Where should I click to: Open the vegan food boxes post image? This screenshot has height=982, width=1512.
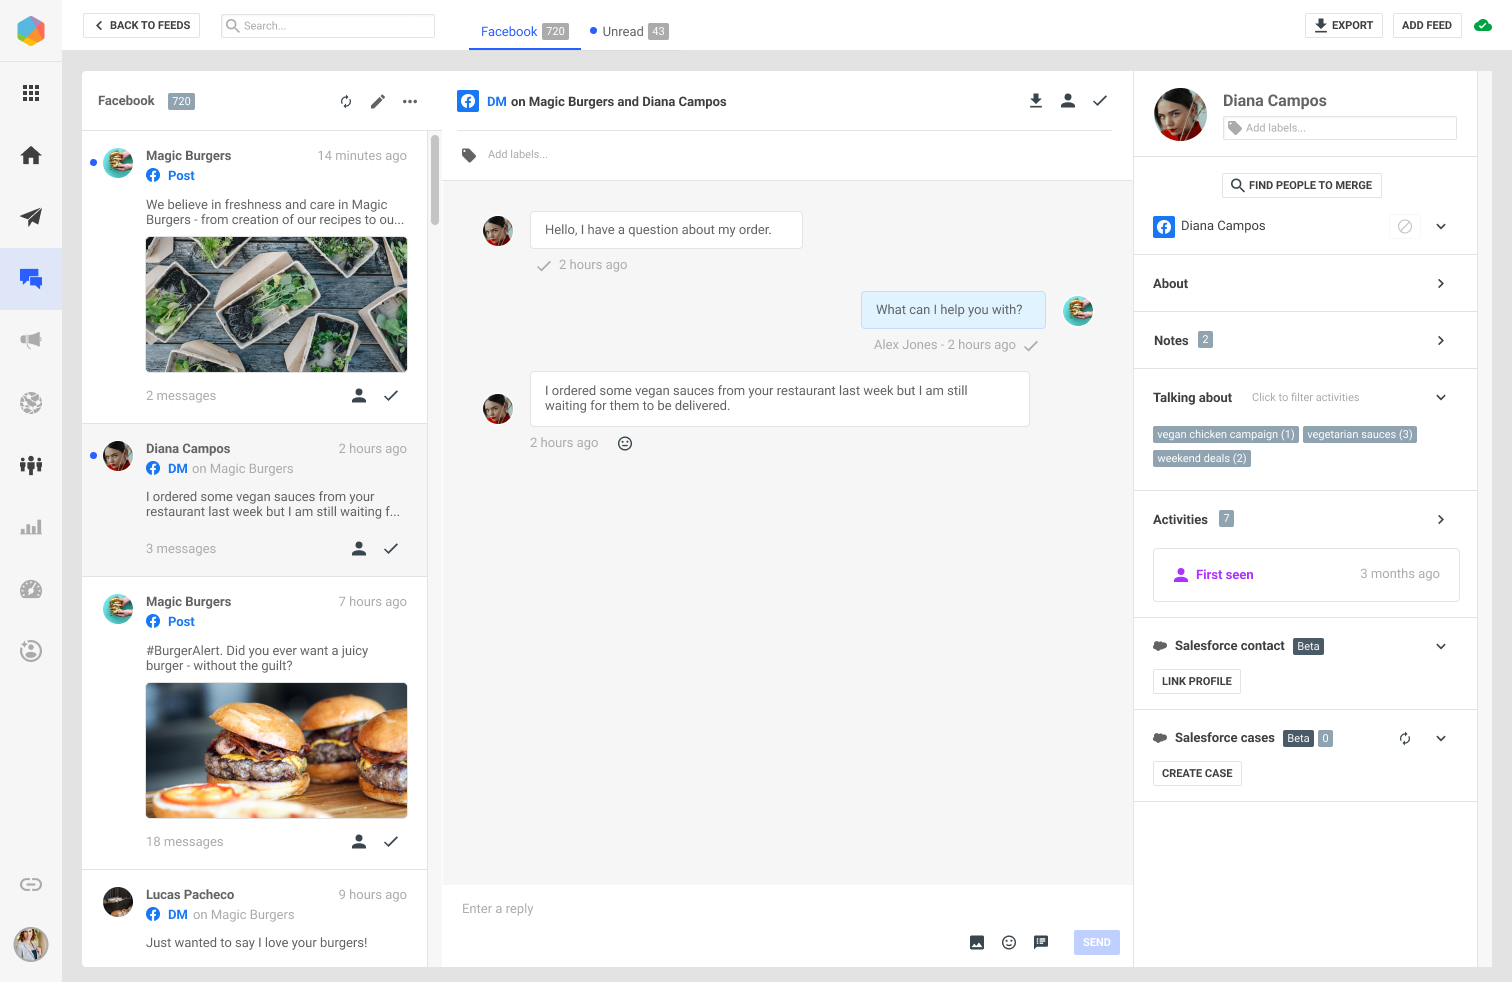pyautogui.click(x=276, y=305)
